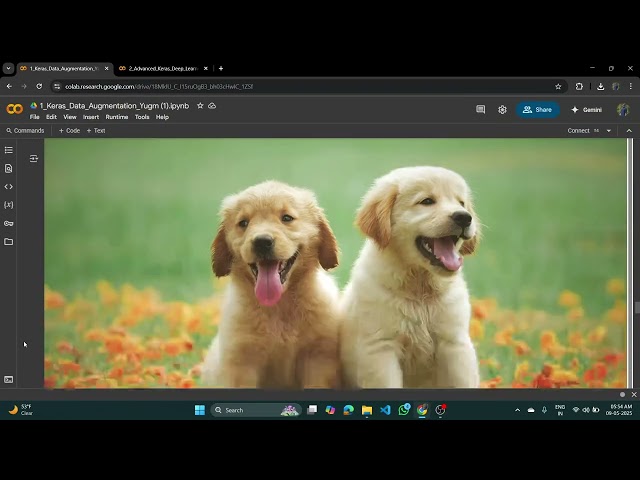Click the puppies output image
Viewport: 640px width, 480px height.
pyautogui.click(x=335, y=263)
